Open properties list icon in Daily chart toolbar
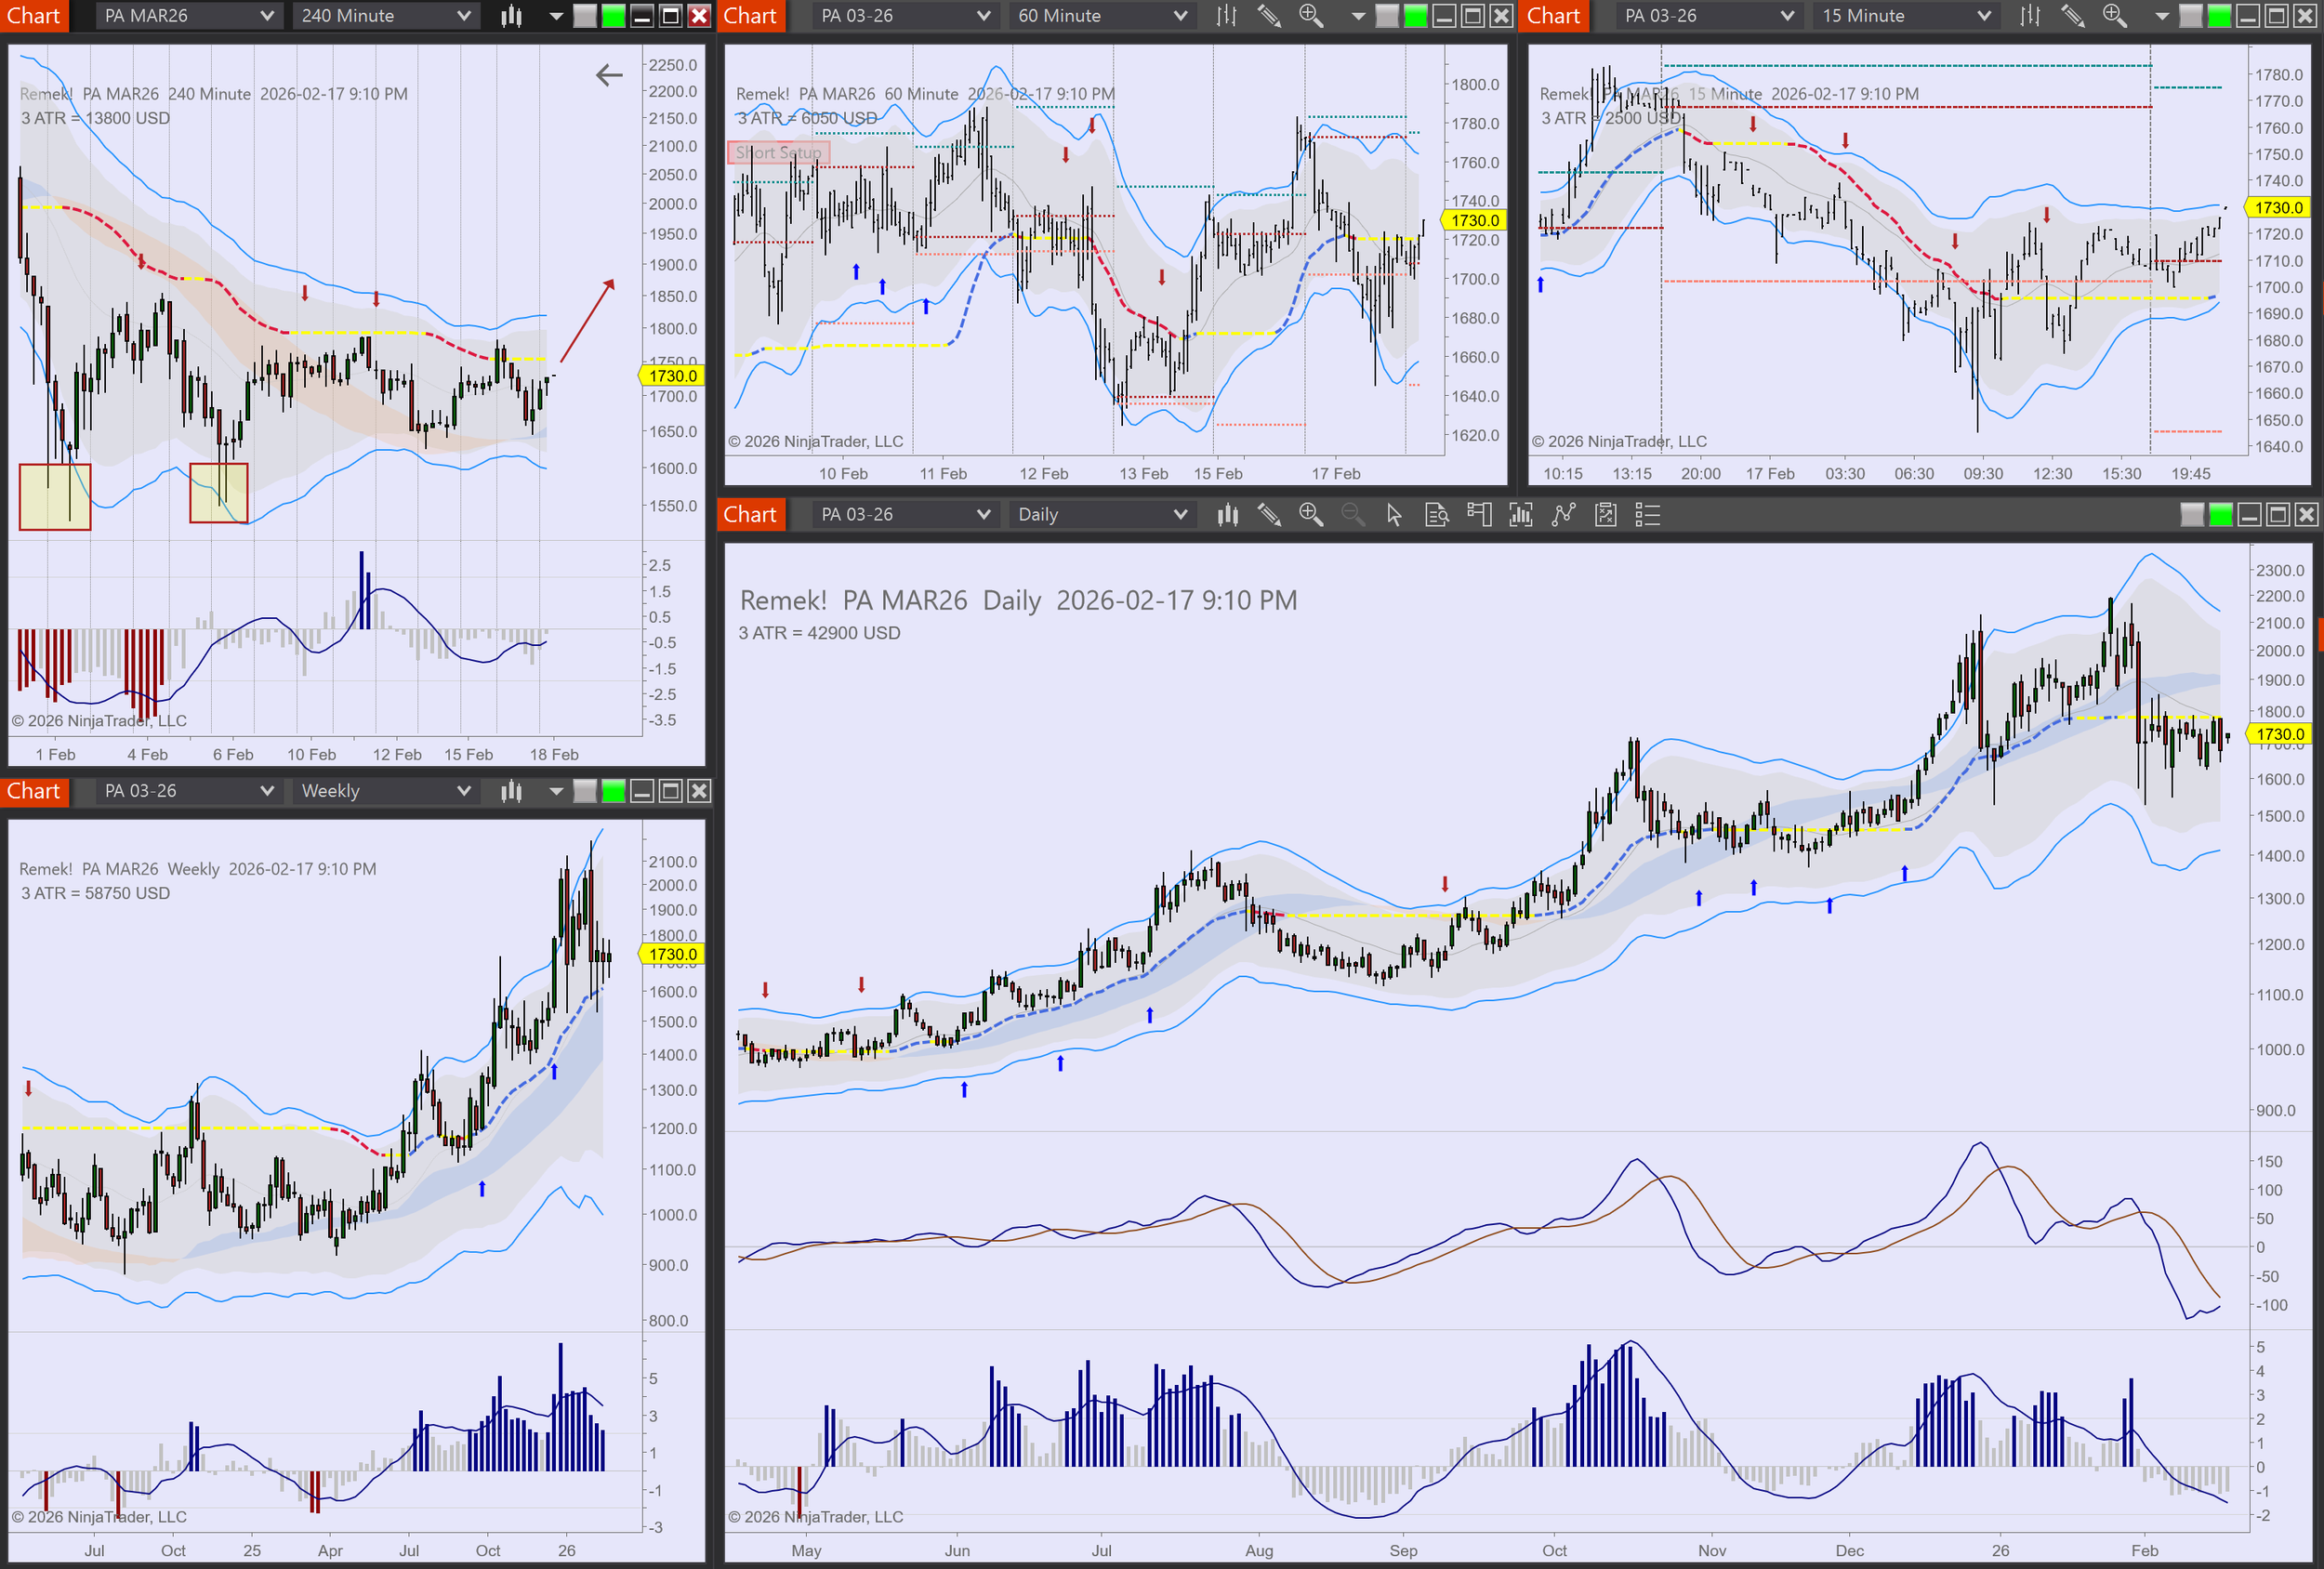 pos(1647,515)
